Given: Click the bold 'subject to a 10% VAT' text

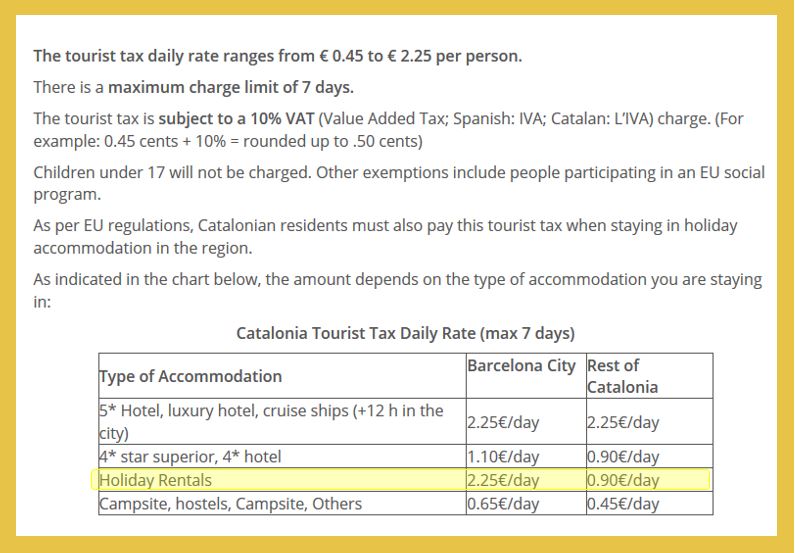Looking at the screenshot, I should 236,119.
